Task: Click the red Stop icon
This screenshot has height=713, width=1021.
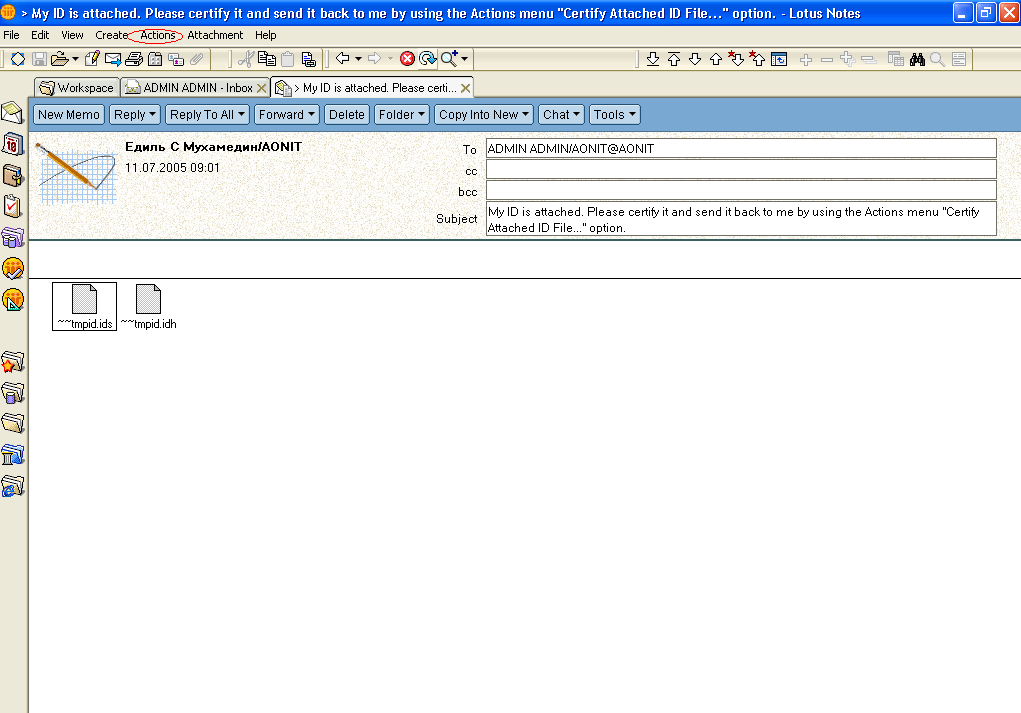Action: click(407, 59)
